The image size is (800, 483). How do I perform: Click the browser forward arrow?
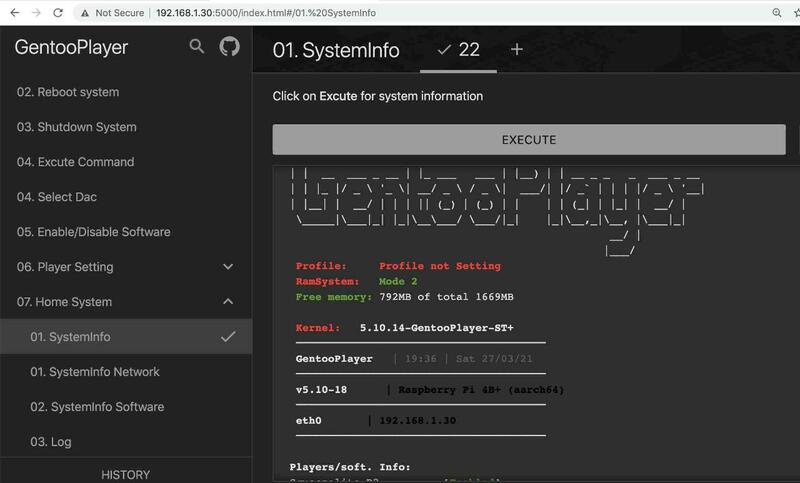click(36, 13)
